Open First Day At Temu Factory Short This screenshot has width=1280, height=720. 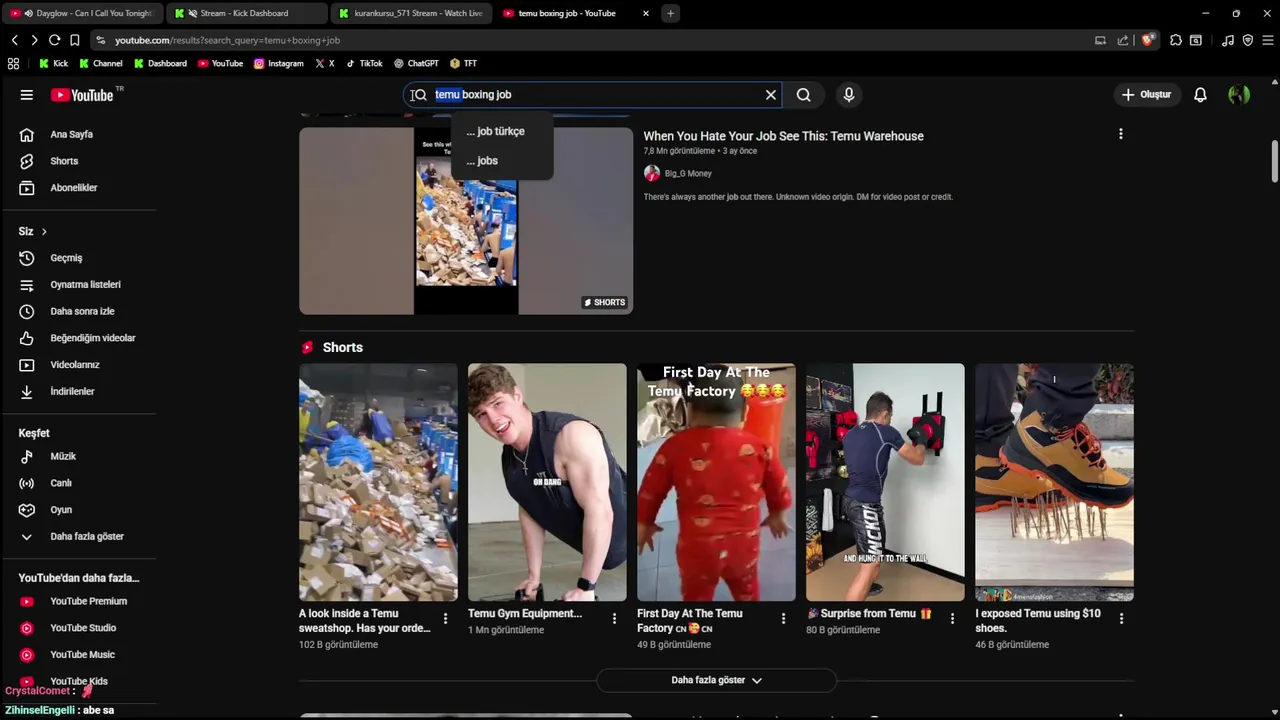point(716,482)
